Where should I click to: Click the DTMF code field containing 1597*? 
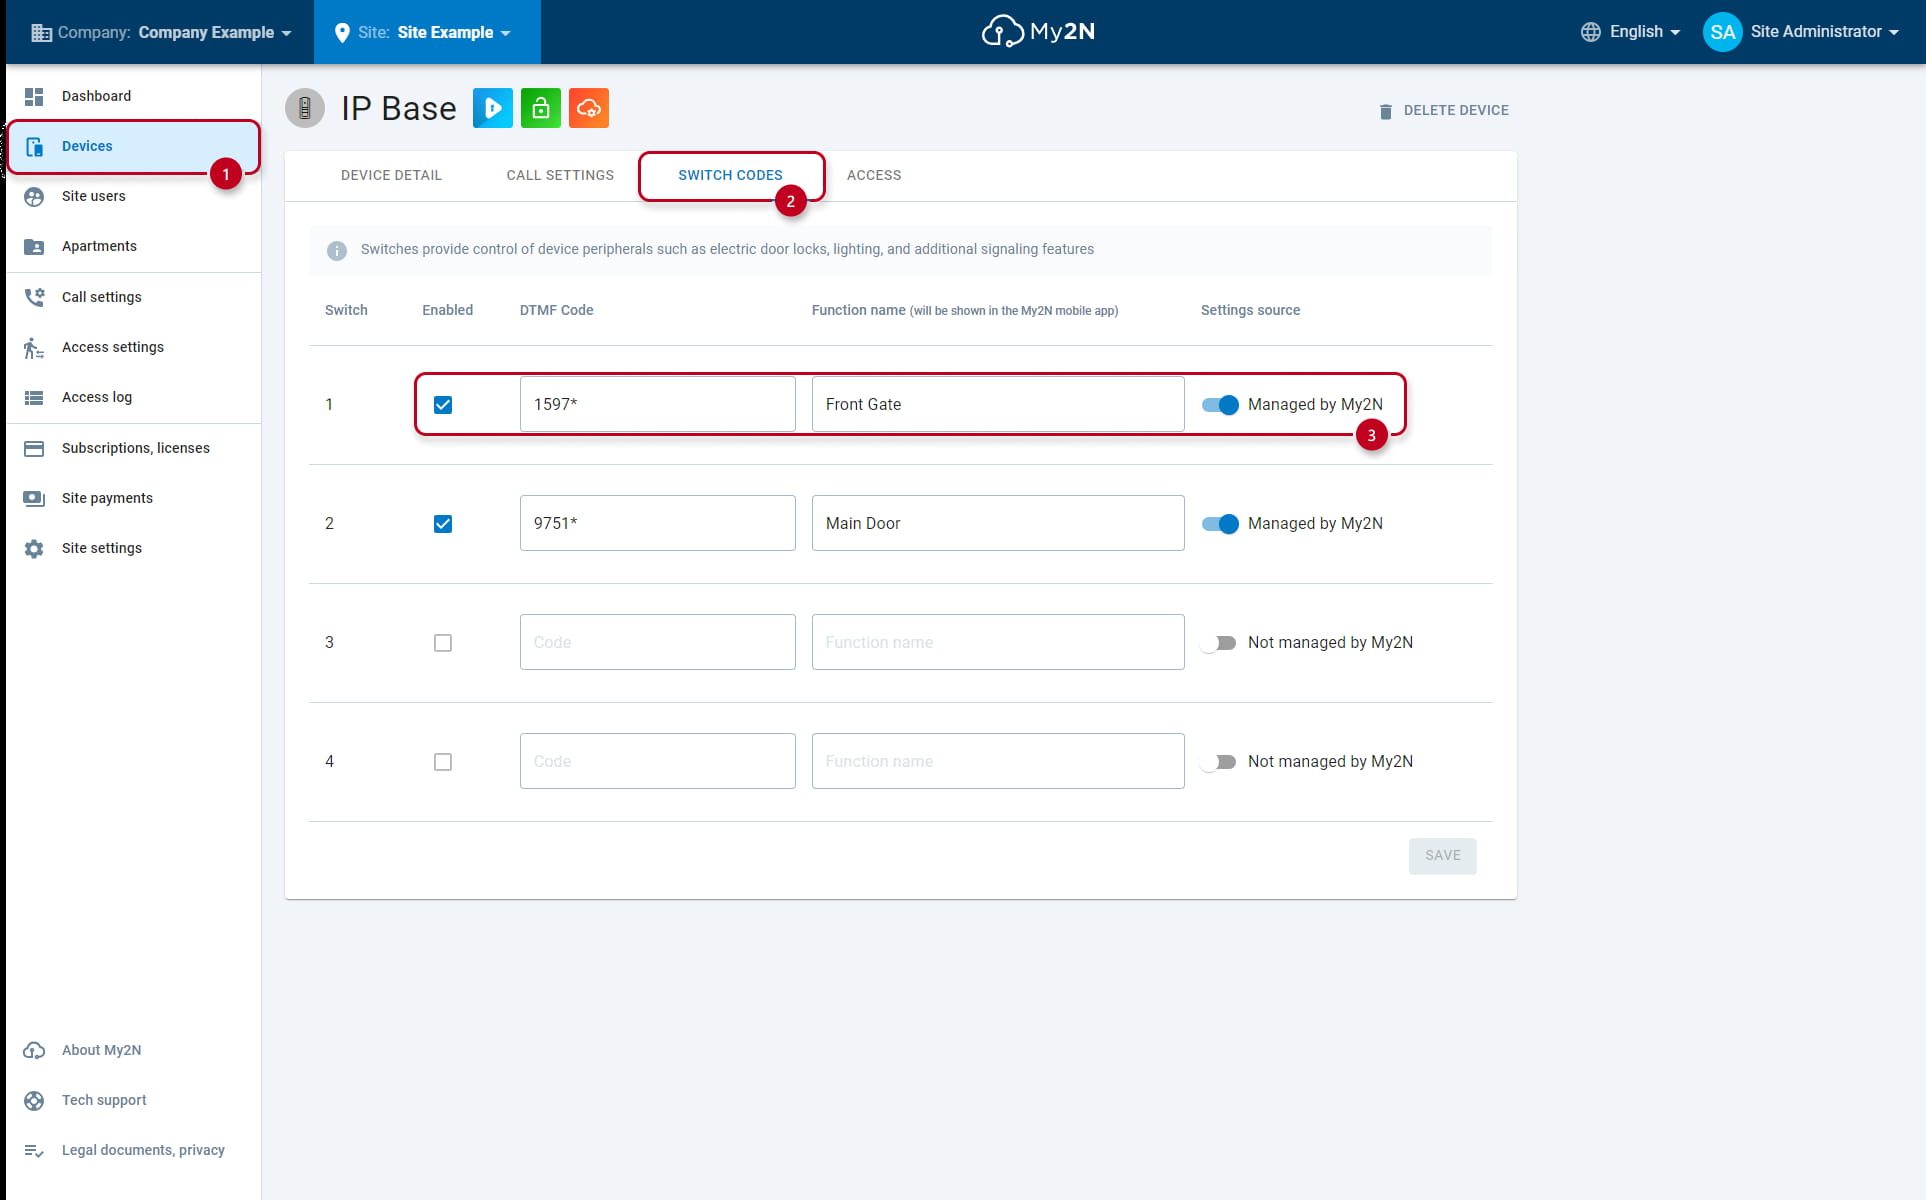pyautogui.click(x=657, y=405)
